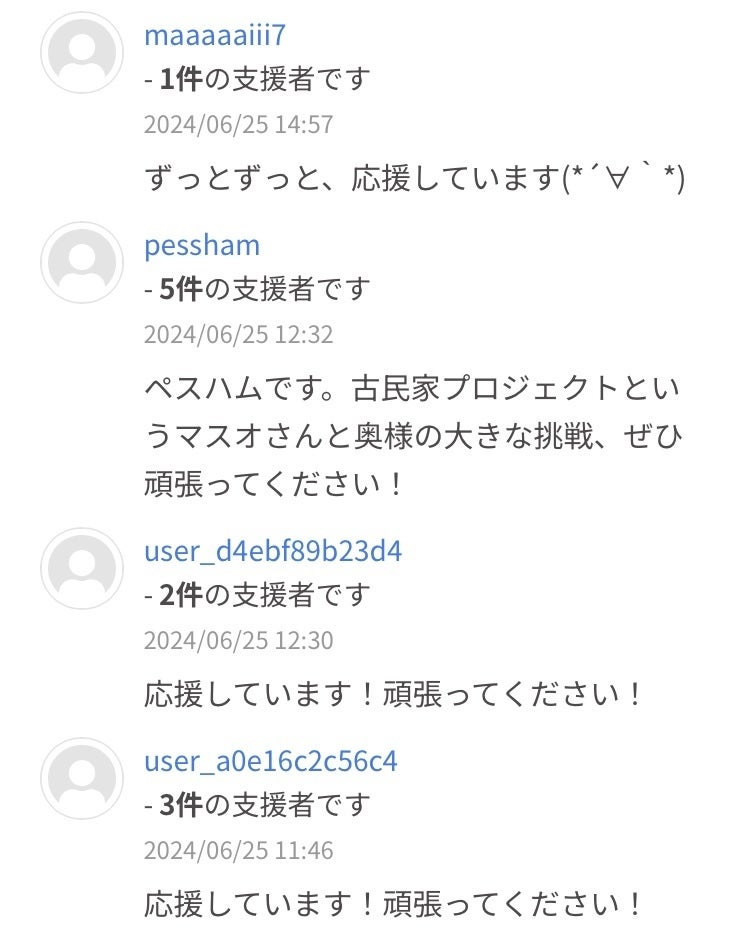Visit pessham's profile via username link
750x934 pixels.
pos(202,245)
